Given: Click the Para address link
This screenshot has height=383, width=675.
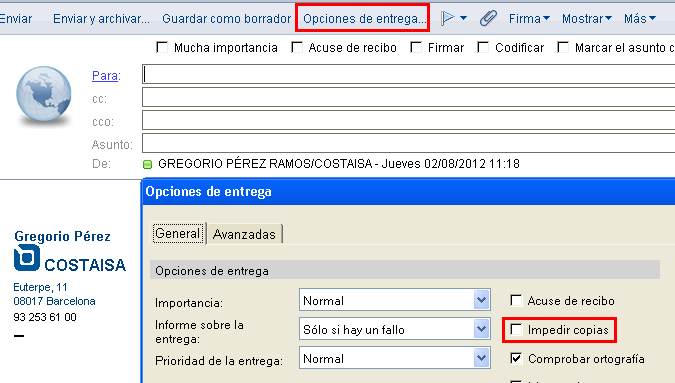Looking at the screenshot, I should 105,76.
